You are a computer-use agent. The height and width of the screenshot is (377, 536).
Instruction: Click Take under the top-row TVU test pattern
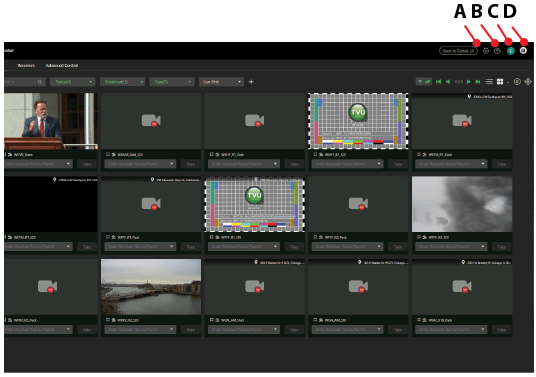(x=398, y=164)
